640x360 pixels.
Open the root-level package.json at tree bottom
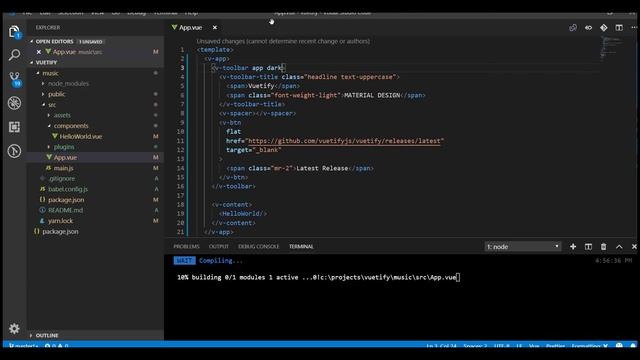[x=60, y=231]
